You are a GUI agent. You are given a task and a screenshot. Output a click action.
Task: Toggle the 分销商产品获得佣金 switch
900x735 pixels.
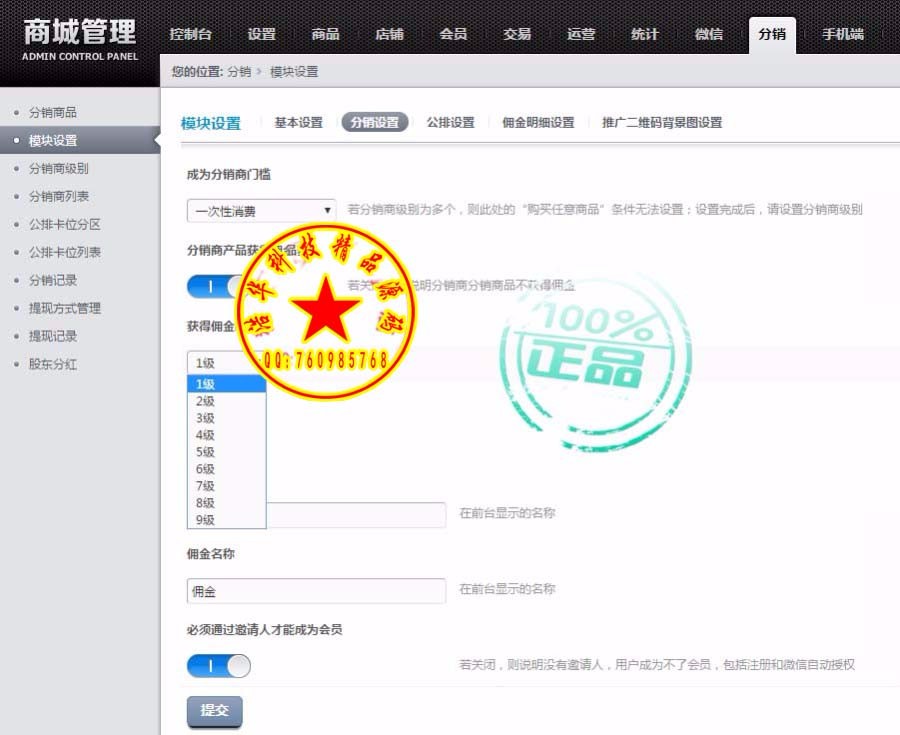click(218, 286)
